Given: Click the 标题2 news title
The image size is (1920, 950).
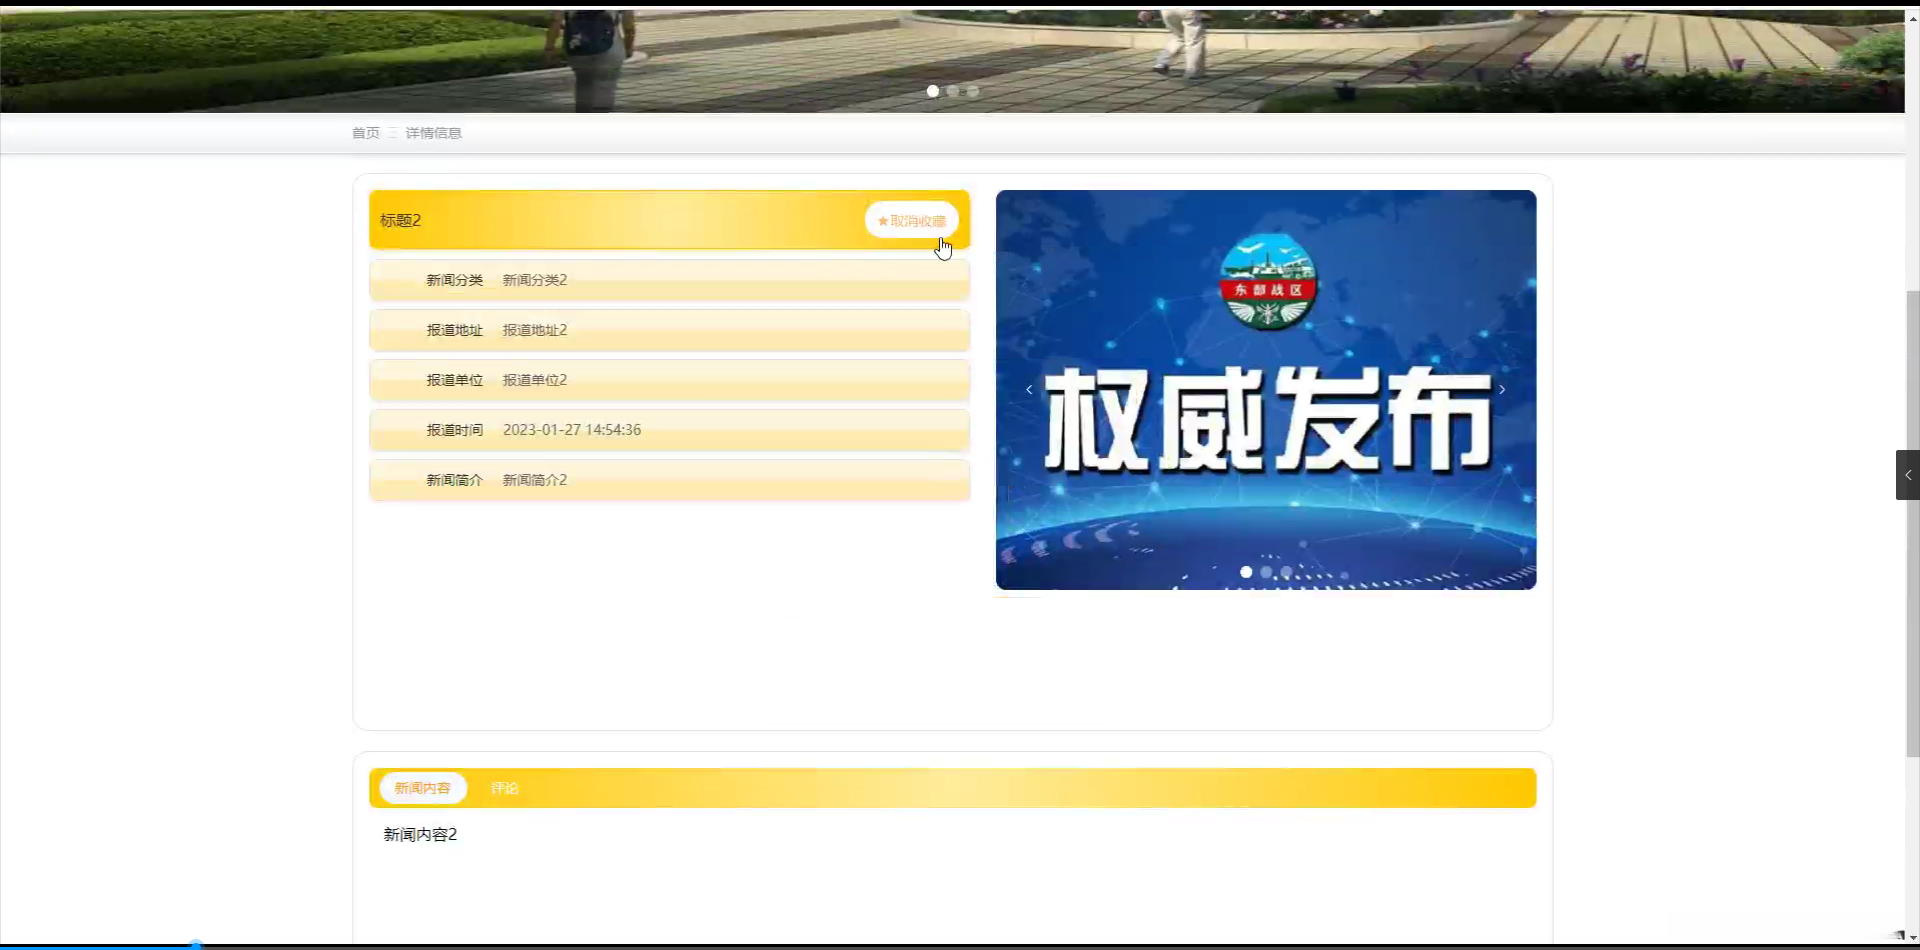Looking at the screenshot, I should click(401, 220).
